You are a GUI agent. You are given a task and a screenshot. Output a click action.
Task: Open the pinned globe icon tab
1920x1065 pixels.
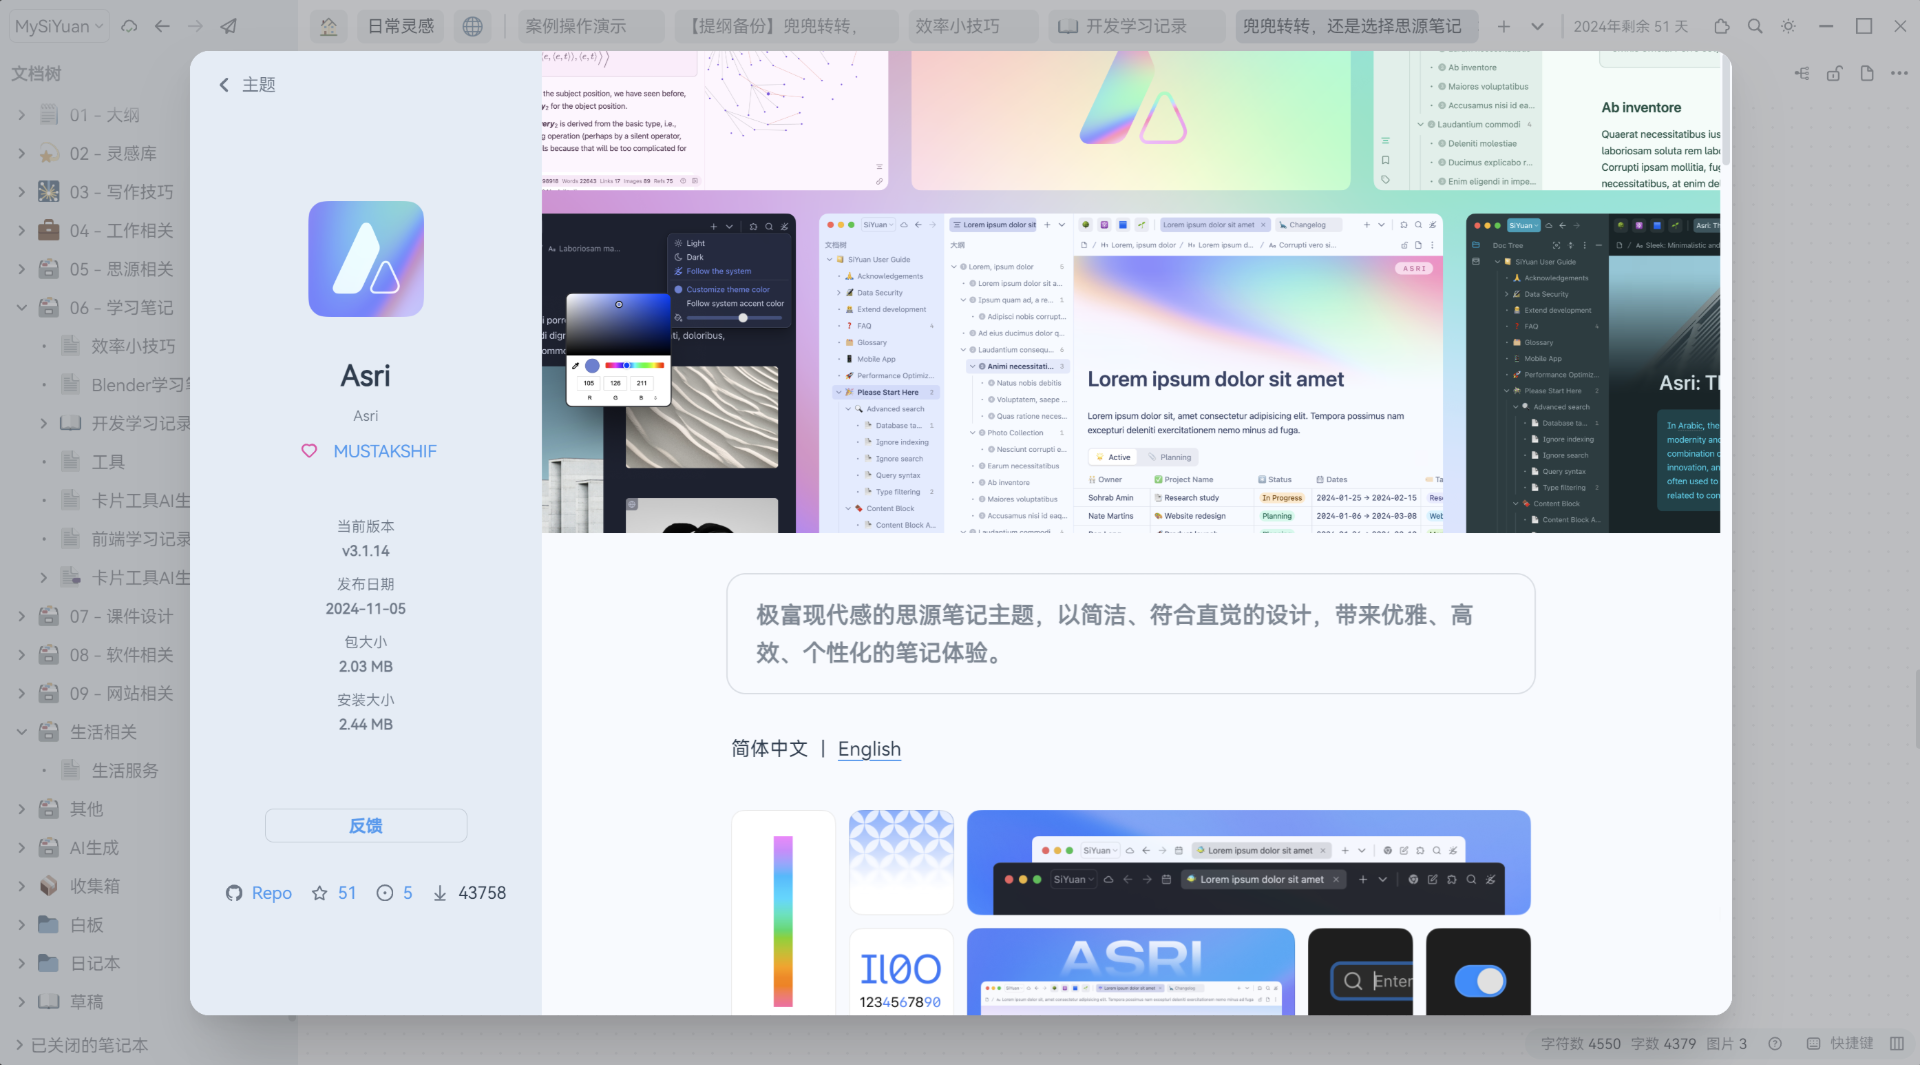click(x=472, y=26)
